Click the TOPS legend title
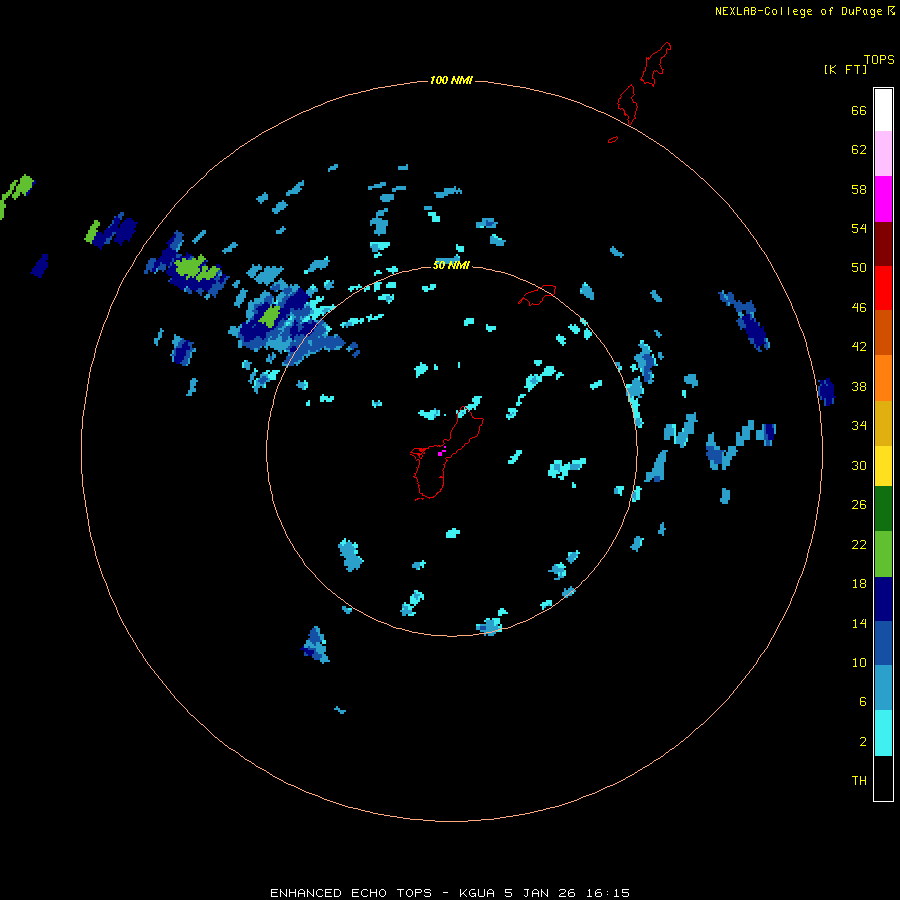This screenshot has height=900, width=900. 879,59
